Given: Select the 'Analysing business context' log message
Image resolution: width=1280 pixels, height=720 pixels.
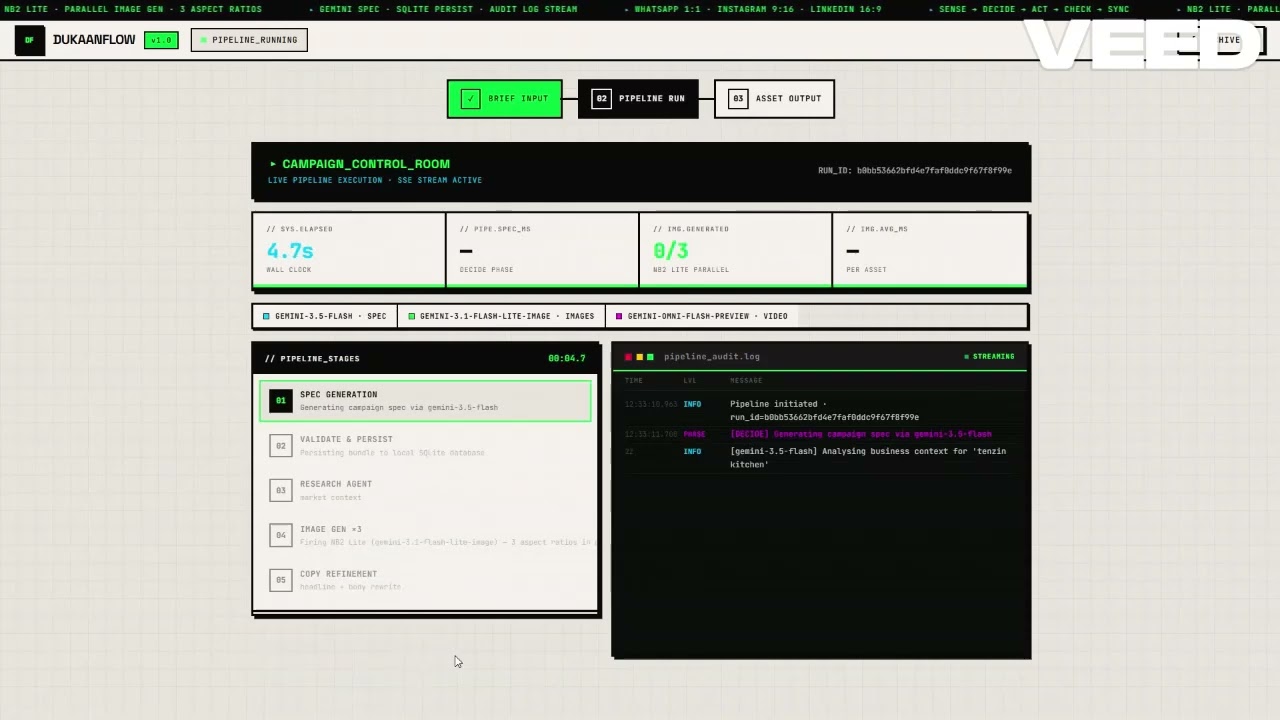Looking at the screenshot, I should pos(868,458).
